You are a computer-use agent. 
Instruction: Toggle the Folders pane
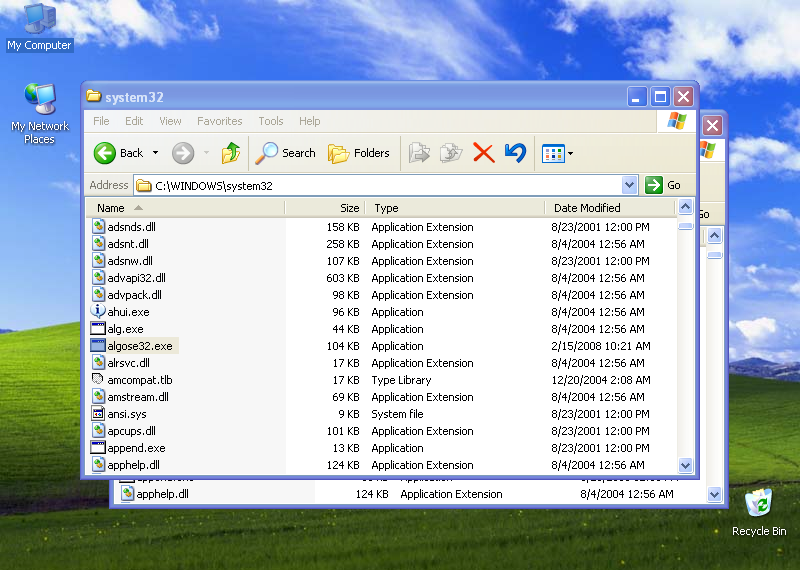click(358, 153)
